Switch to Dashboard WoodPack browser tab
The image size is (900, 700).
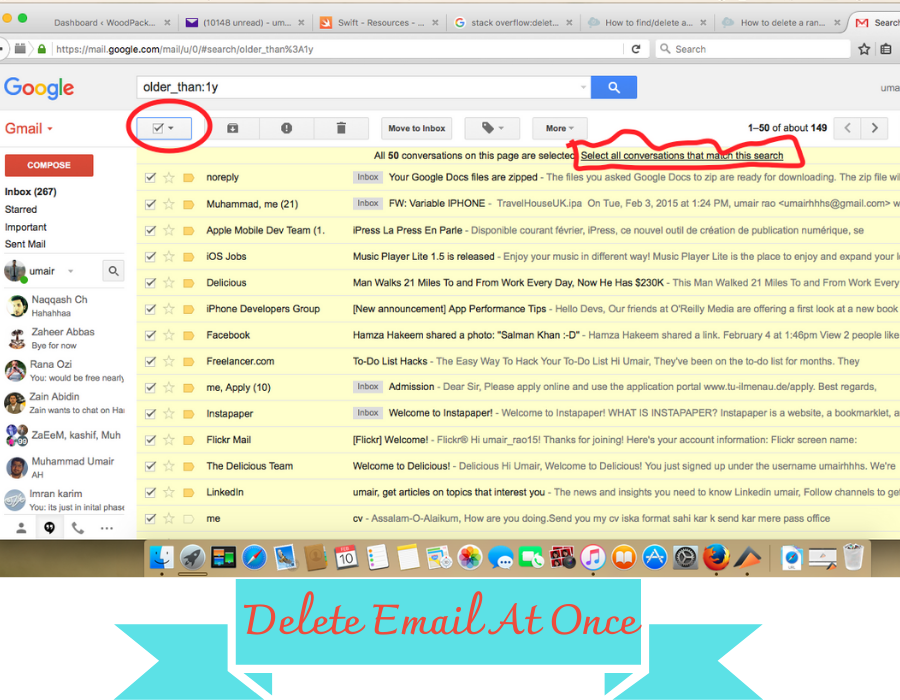pos(104,23)
